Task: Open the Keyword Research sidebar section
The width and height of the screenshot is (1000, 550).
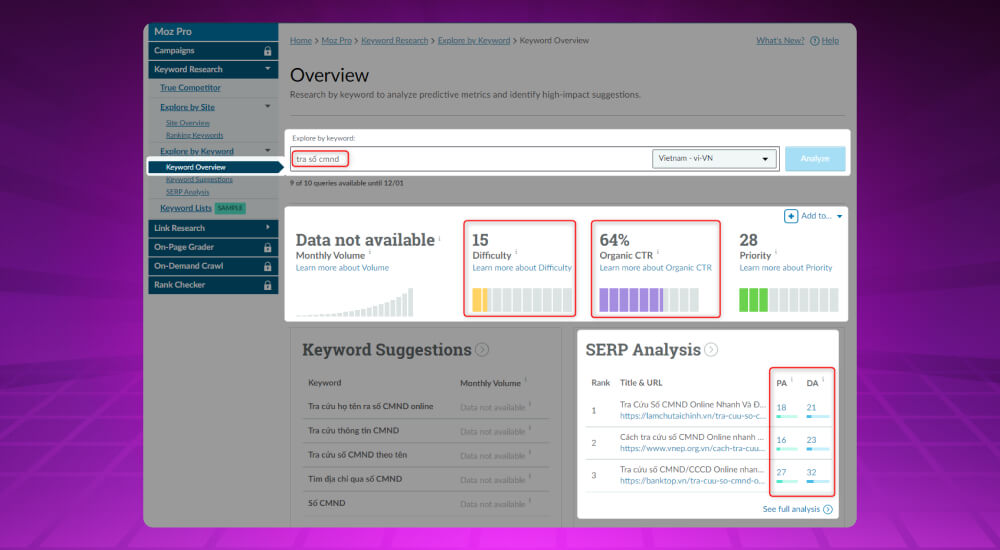Action: coord(213,69)
